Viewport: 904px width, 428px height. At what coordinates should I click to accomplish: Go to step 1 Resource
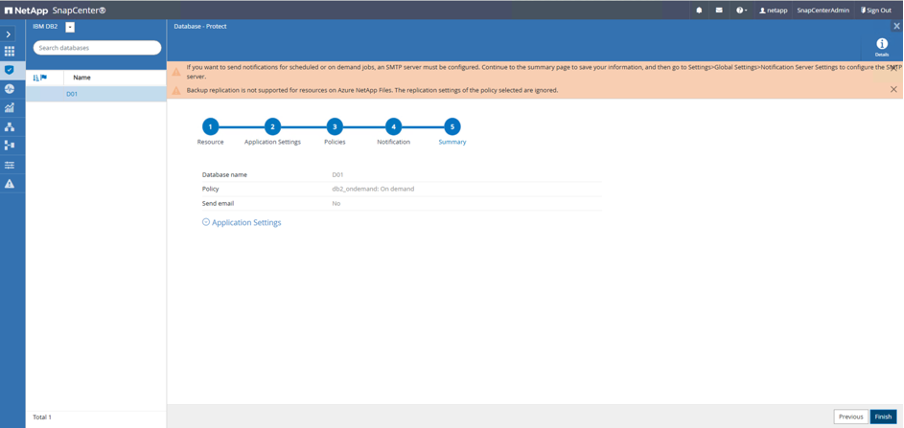(210, 127)
